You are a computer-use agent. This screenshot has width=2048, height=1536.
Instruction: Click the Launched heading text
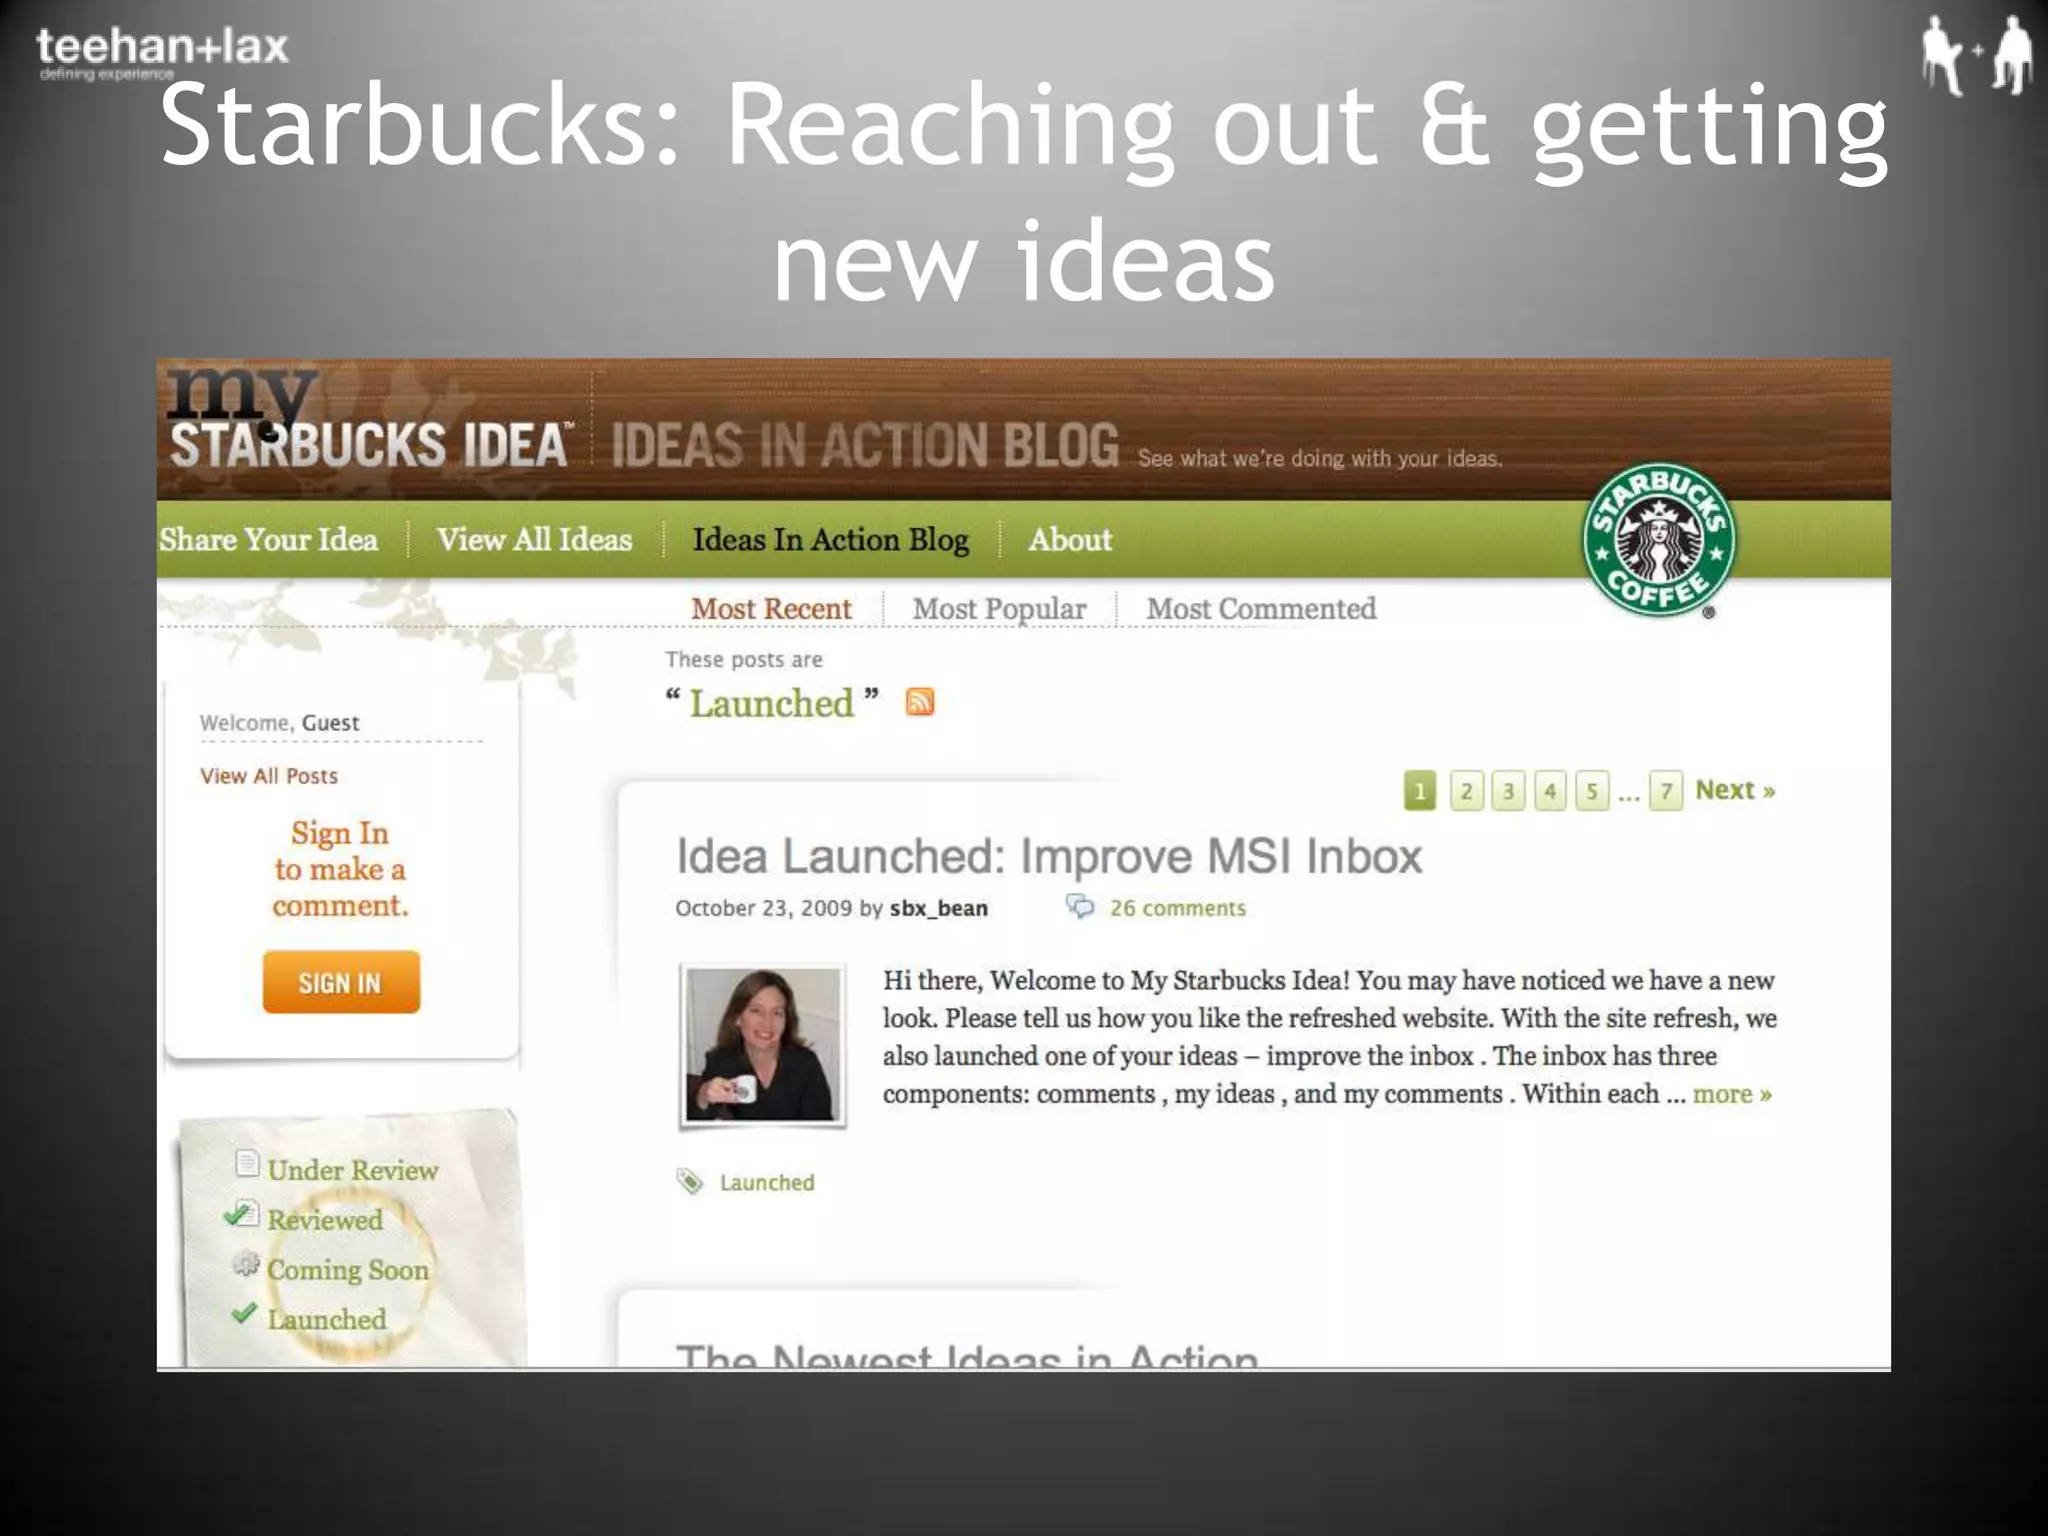click(772, 703)
